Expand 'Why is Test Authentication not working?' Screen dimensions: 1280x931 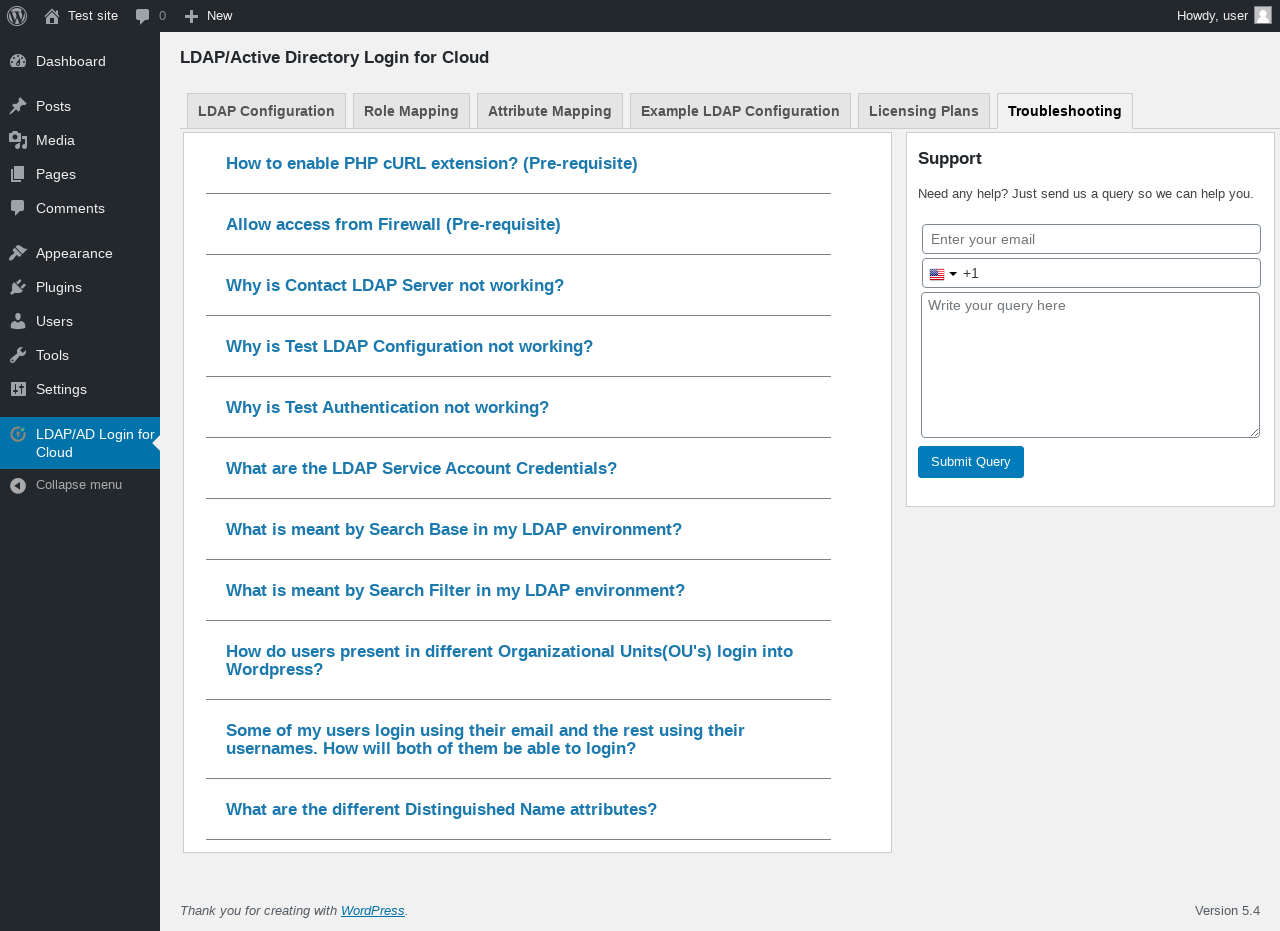pos(387,407)
